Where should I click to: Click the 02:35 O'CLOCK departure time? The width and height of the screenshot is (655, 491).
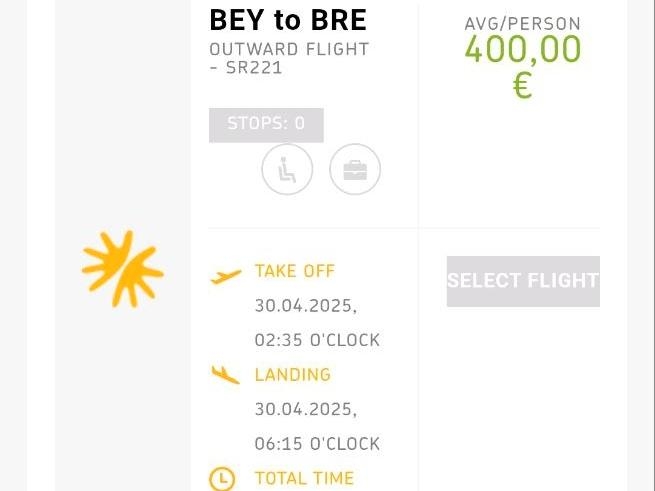pyautogui.click(x=317, y=340)
